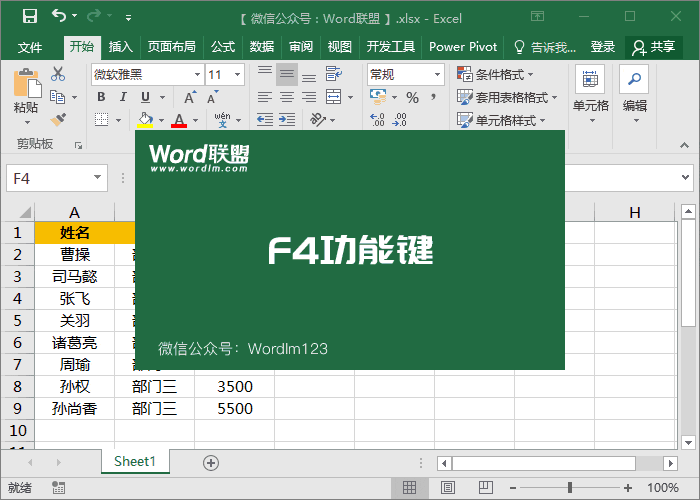
Task: Apply cell borders icon
Action: [102, 120]
